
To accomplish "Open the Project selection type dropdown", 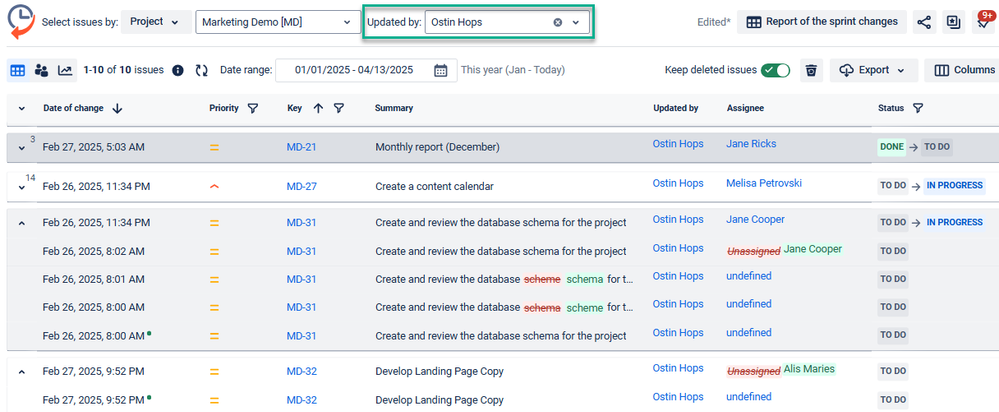I will click(155, 22).
